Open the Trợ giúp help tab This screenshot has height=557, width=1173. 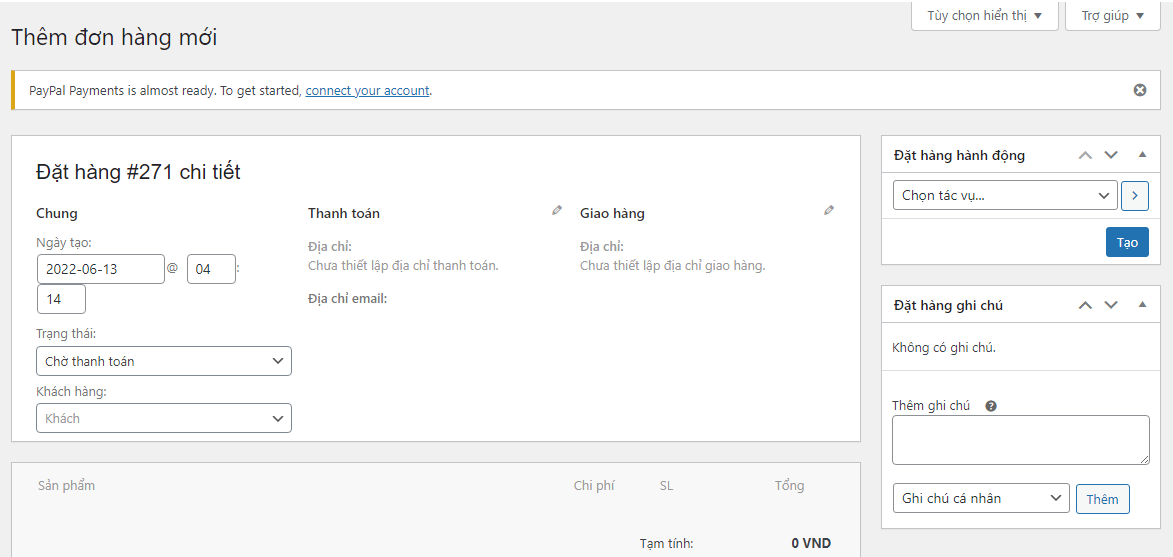tap(1112, 16)
